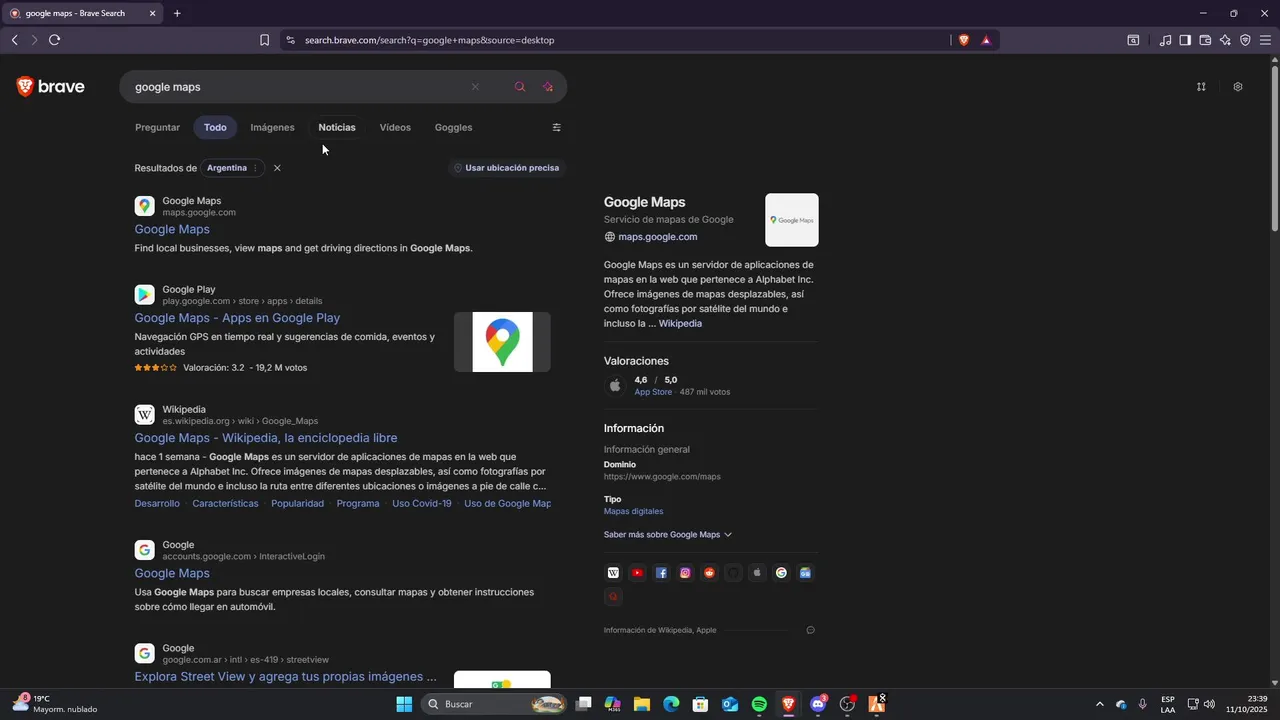The height and width of the screenshot is (720, 1280).
Task: Open the browser hamburger menu
Action: 1265,40
